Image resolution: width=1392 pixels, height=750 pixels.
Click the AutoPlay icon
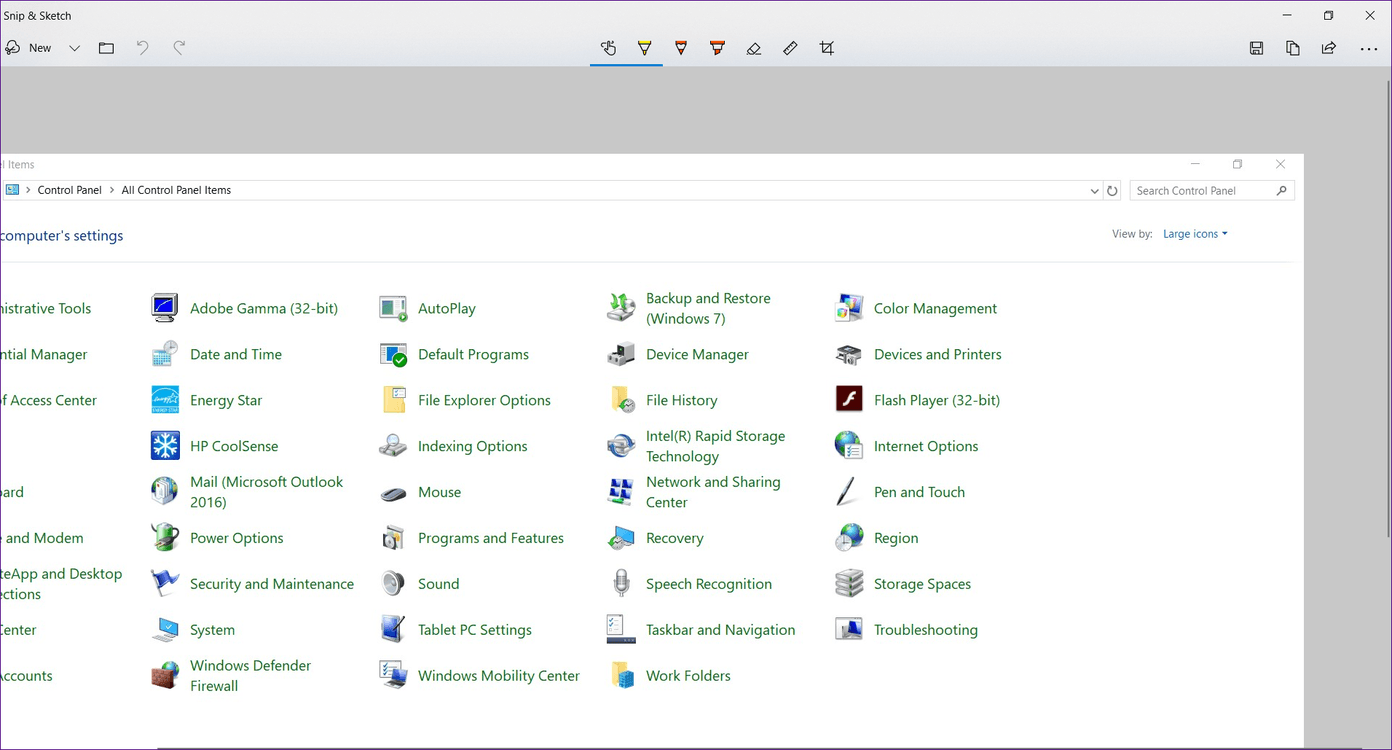pos(393,308)
